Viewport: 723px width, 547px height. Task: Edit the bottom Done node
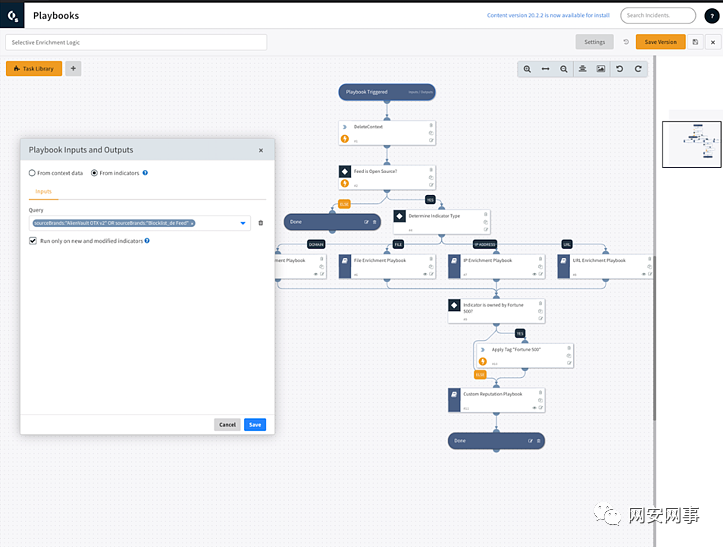pos(530,441)
